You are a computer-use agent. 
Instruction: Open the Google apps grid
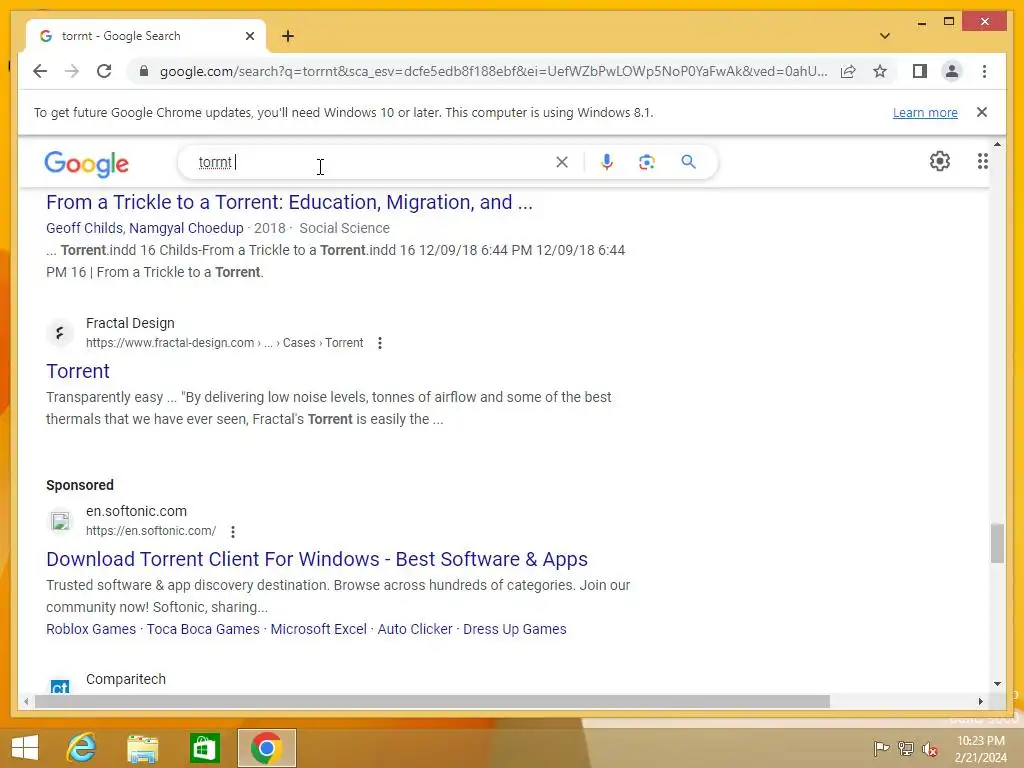point(982,161)
